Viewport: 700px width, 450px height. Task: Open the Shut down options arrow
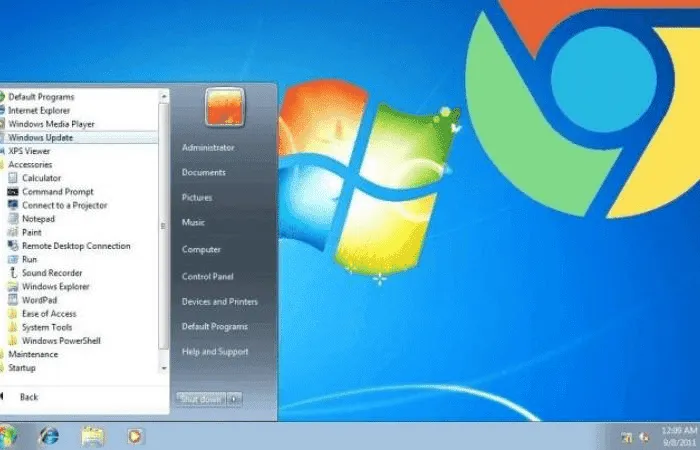tap(235, 398)
